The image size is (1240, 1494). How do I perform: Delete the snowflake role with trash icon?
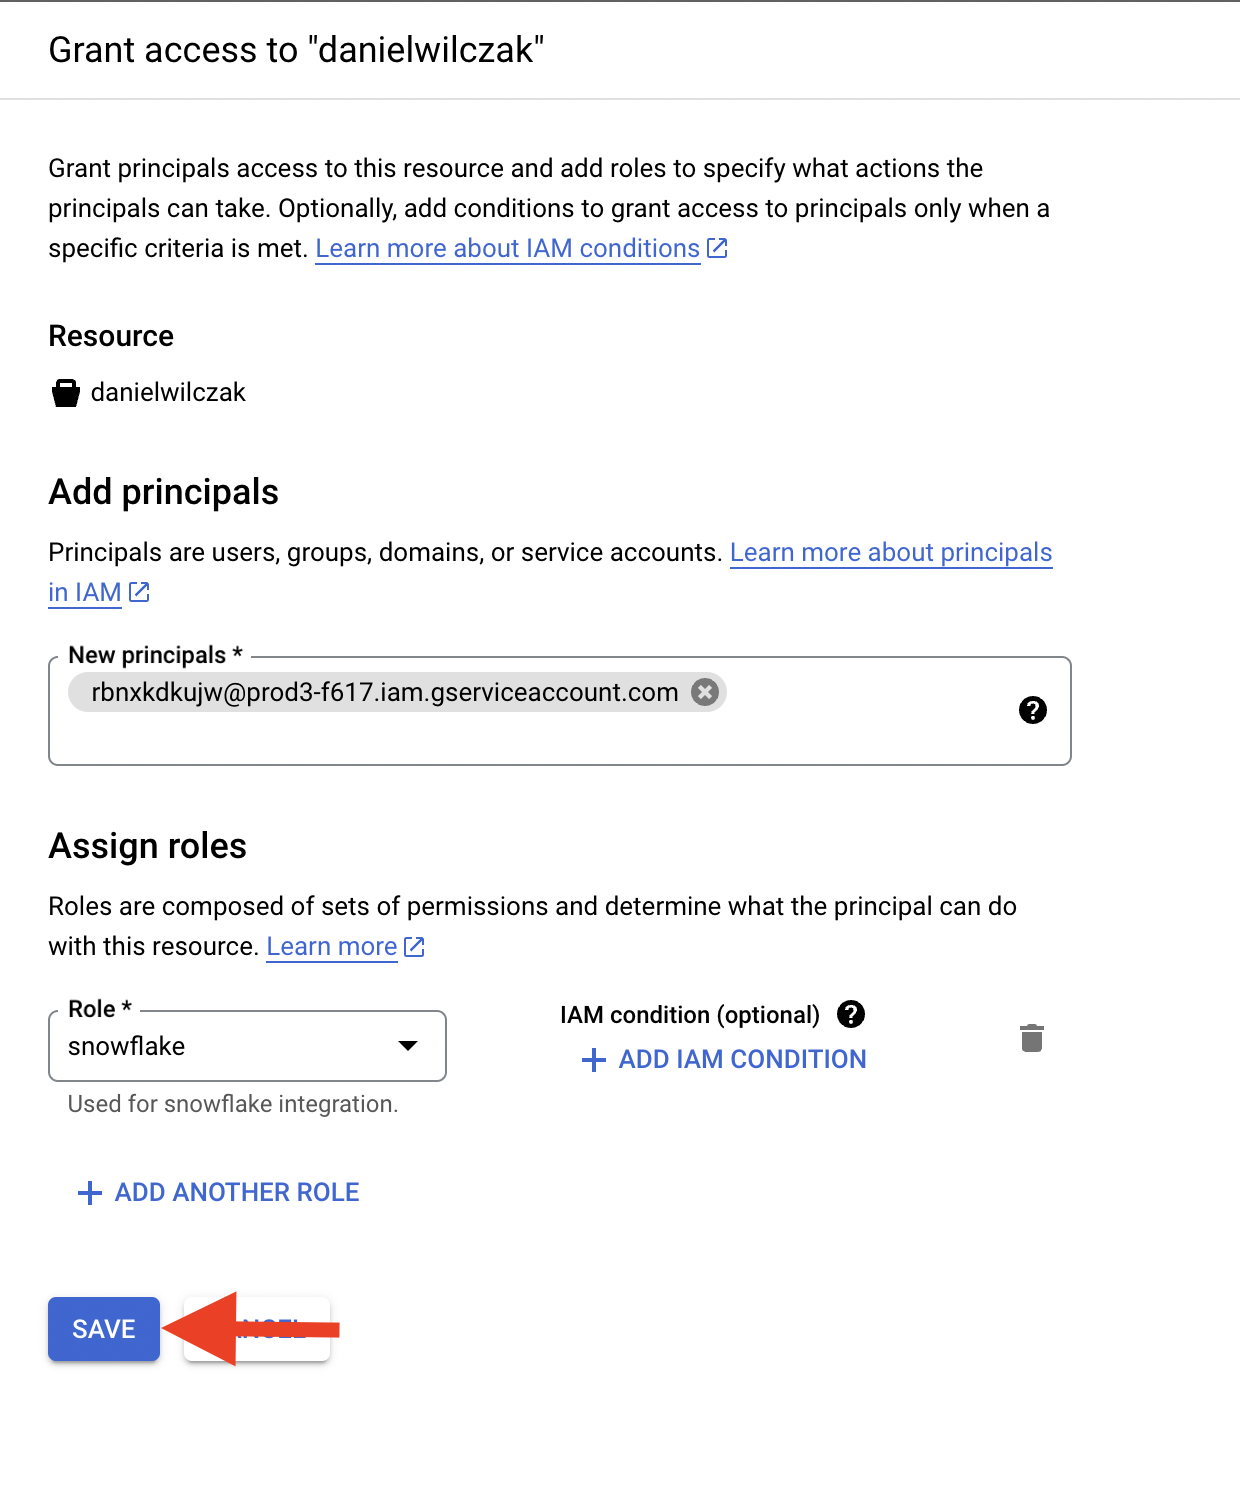click(x=1032, y=1038)
